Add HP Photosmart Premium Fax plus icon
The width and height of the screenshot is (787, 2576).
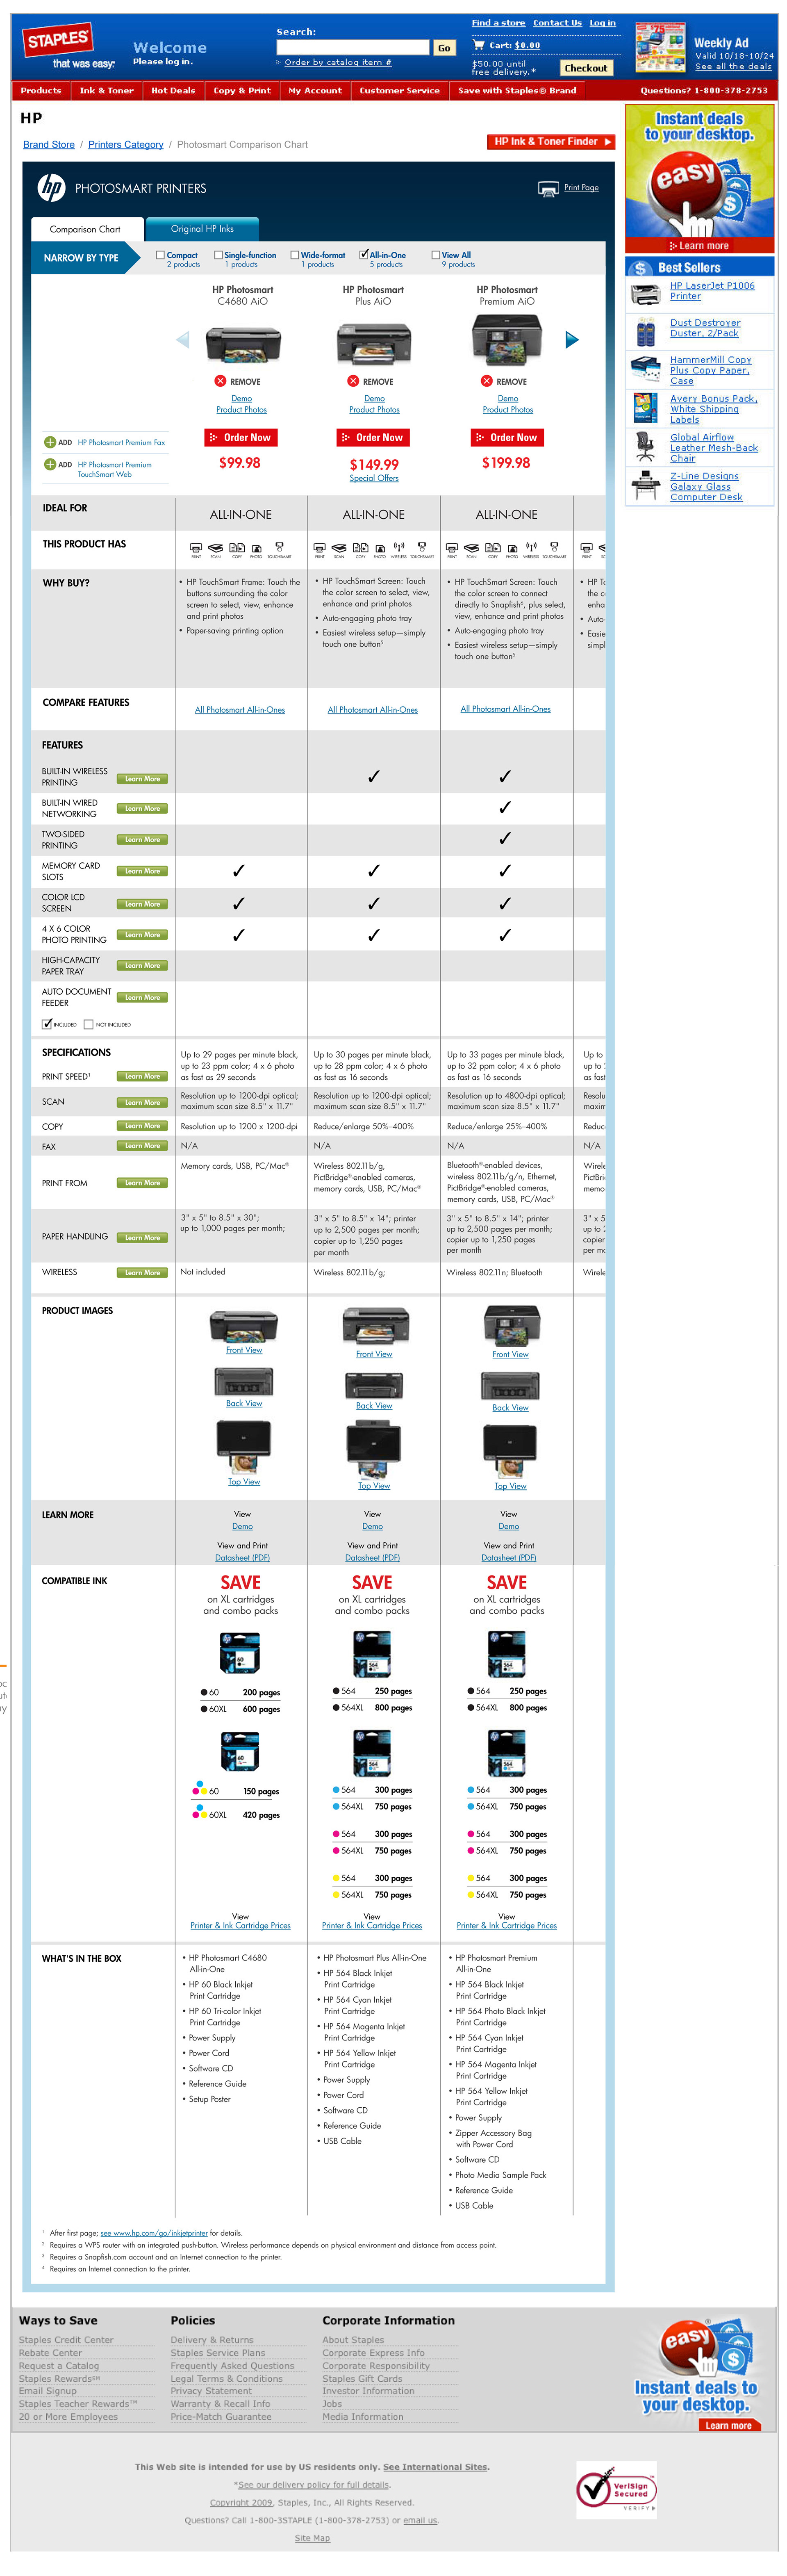coord(50,442)
